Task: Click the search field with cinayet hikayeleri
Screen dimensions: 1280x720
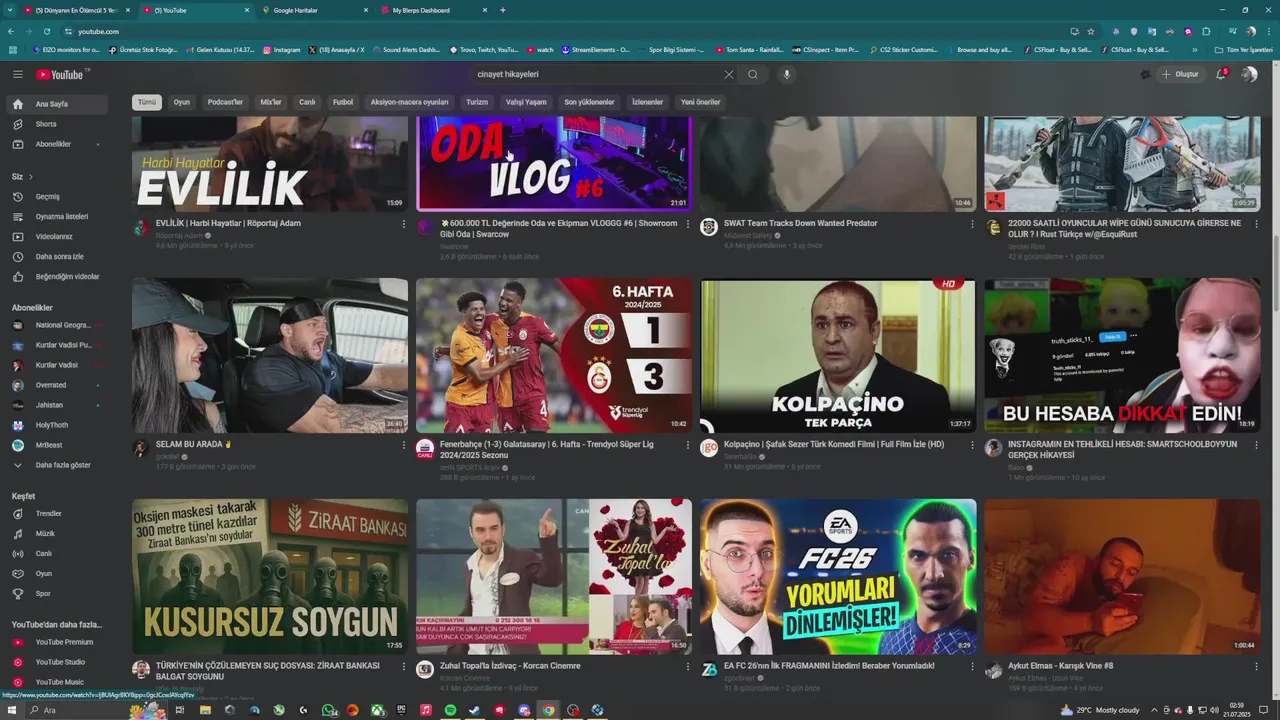Action: (x=597, y=74)
